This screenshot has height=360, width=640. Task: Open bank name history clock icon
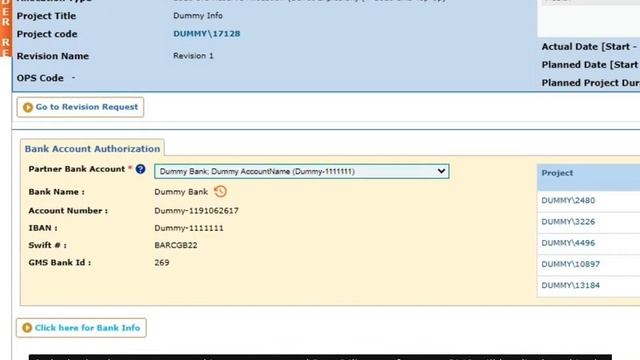220,191
